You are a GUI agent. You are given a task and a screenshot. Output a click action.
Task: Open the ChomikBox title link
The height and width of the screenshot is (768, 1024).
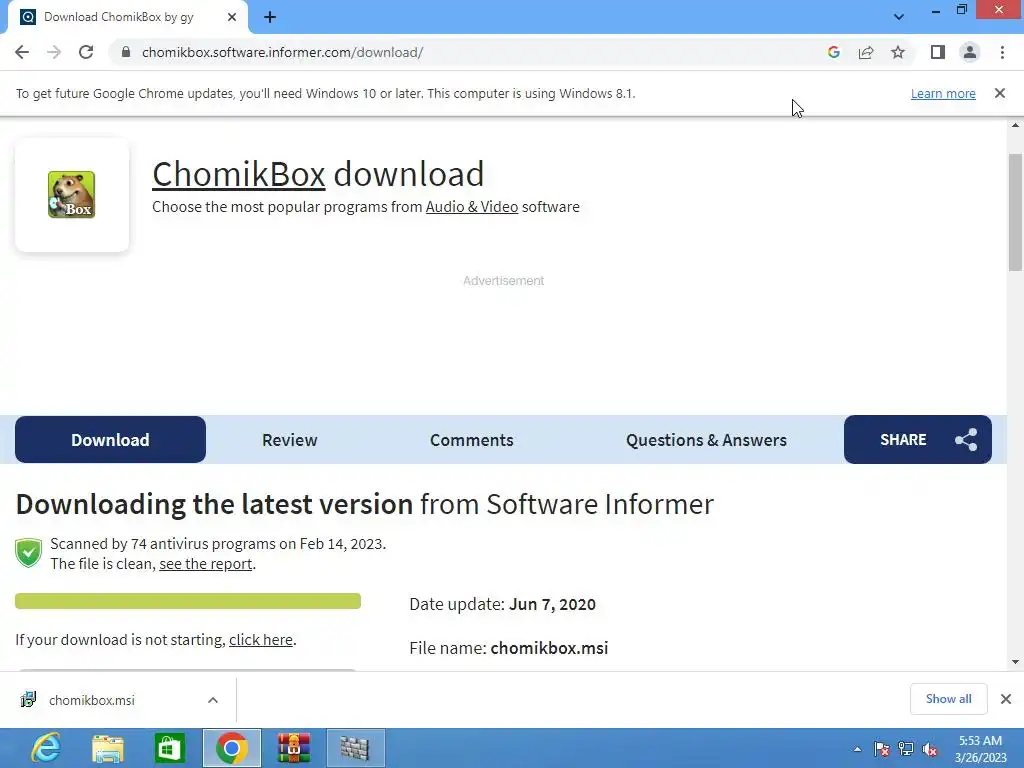point(238,174)
